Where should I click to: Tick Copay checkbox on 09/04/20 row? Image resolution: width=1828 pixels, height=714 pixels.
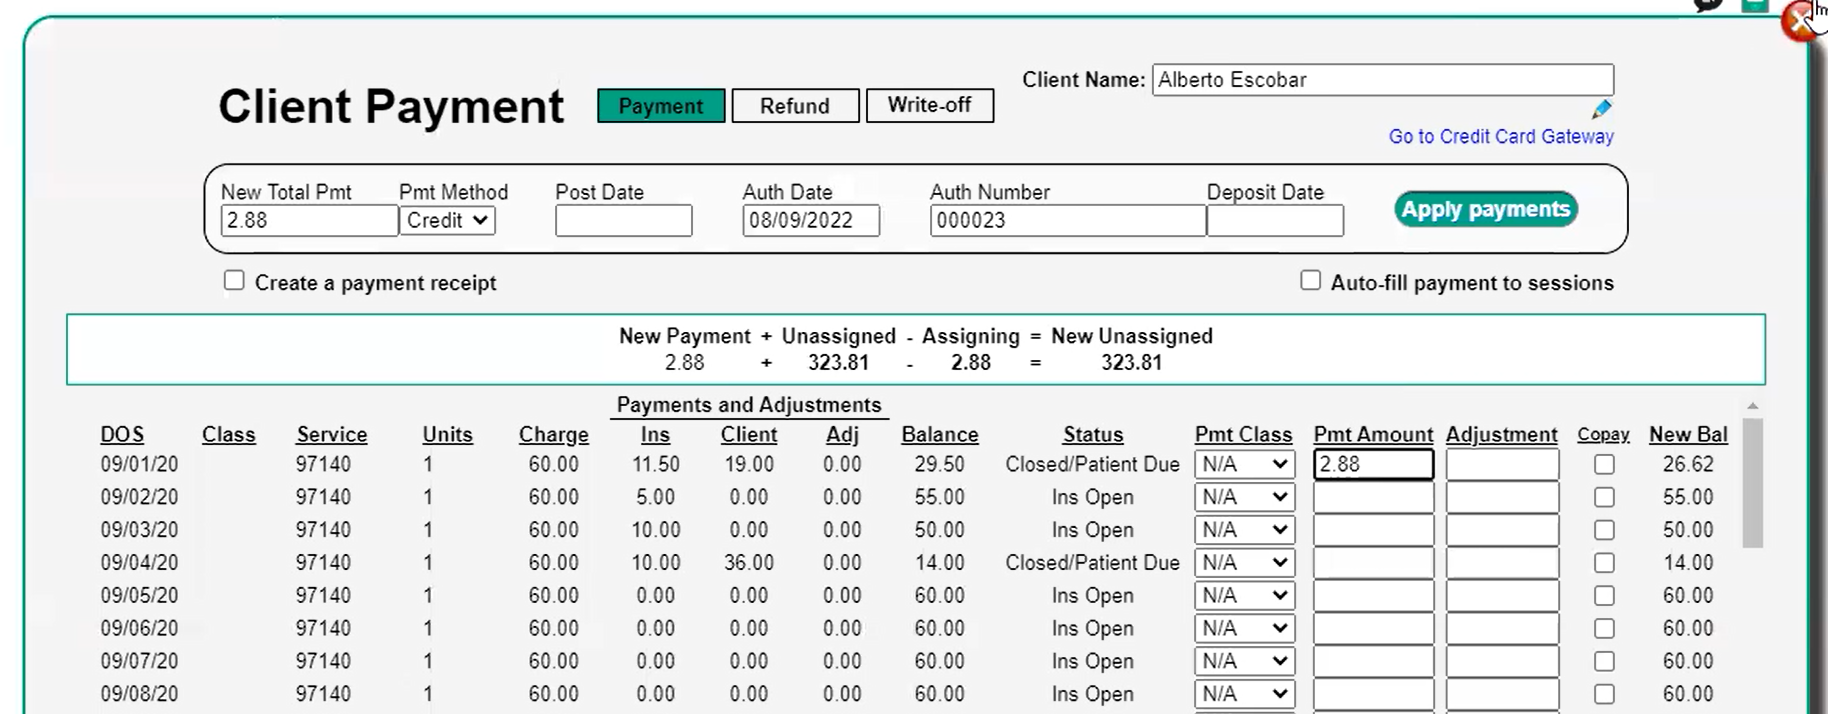click(x=1604, y=563)
